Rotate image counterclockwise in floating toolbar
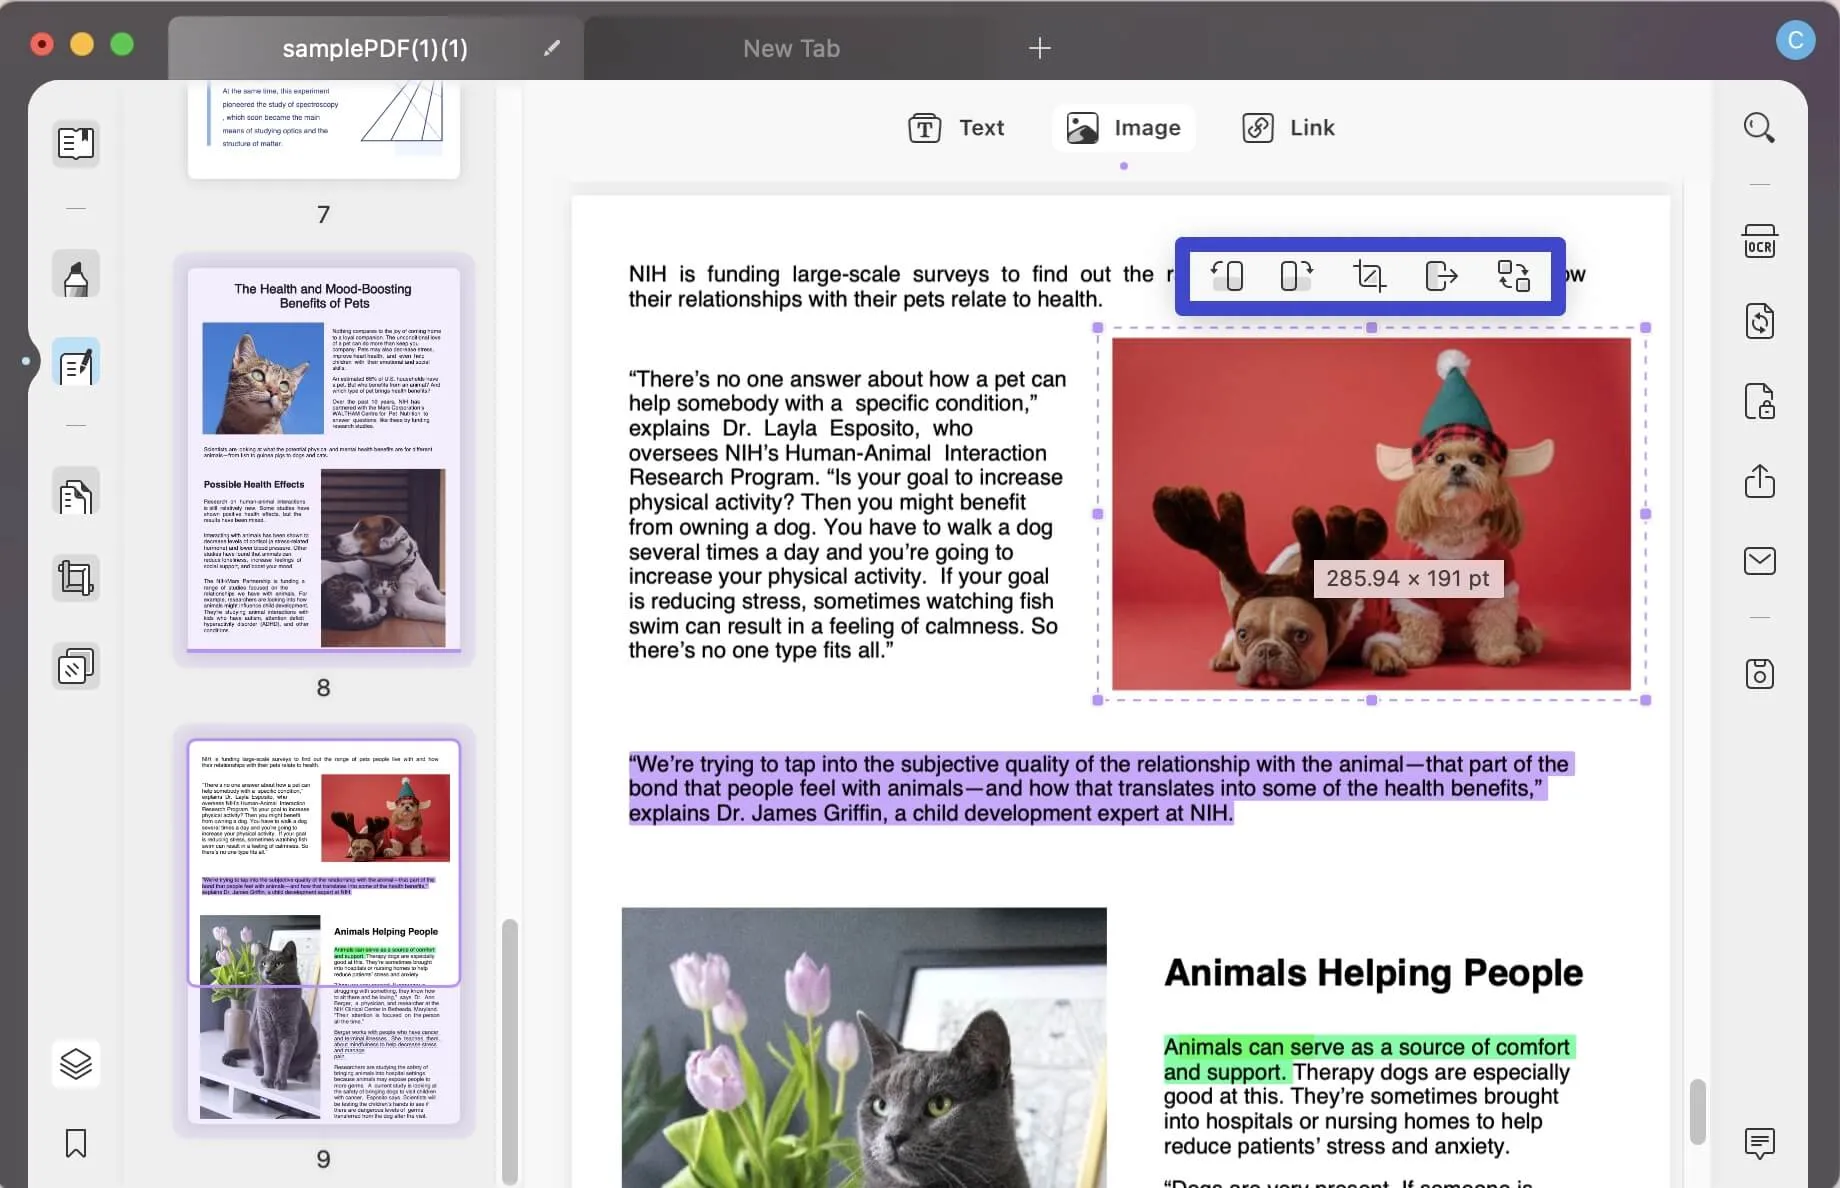 [1227, 275]
